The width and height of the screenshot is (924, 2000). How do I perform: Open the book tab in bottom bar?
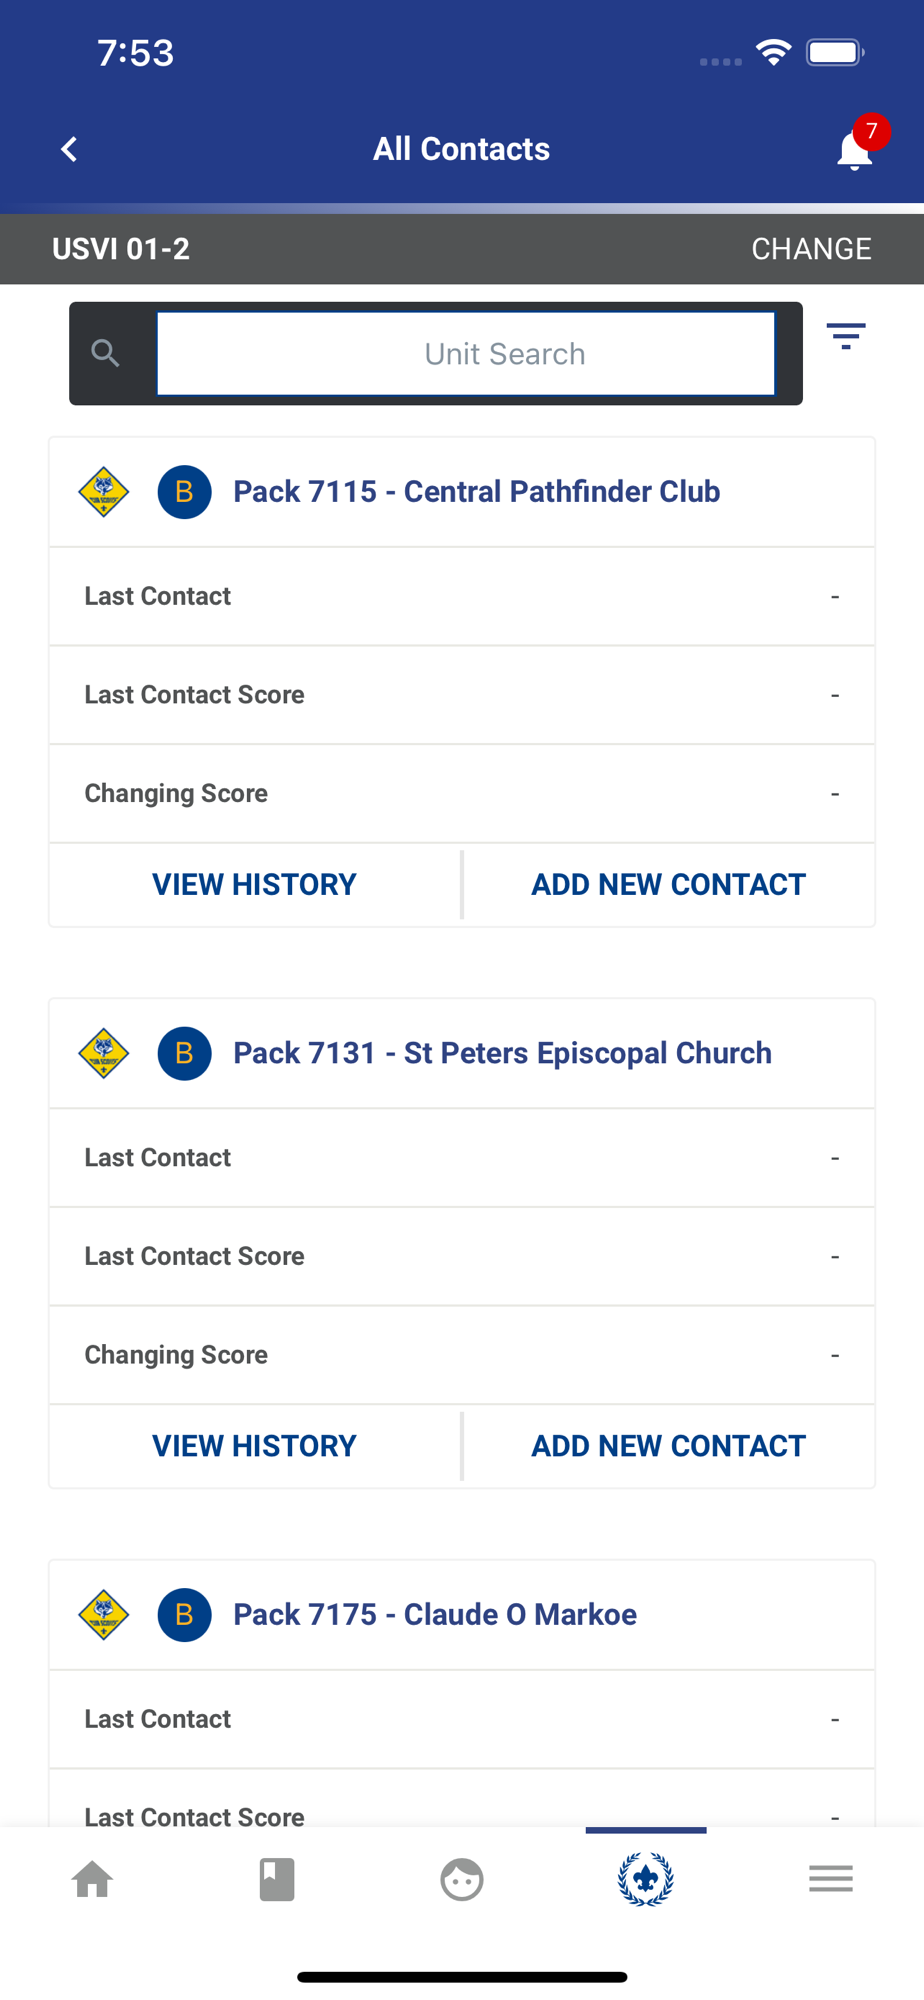pyautogui.click(x=277, y=1880)
